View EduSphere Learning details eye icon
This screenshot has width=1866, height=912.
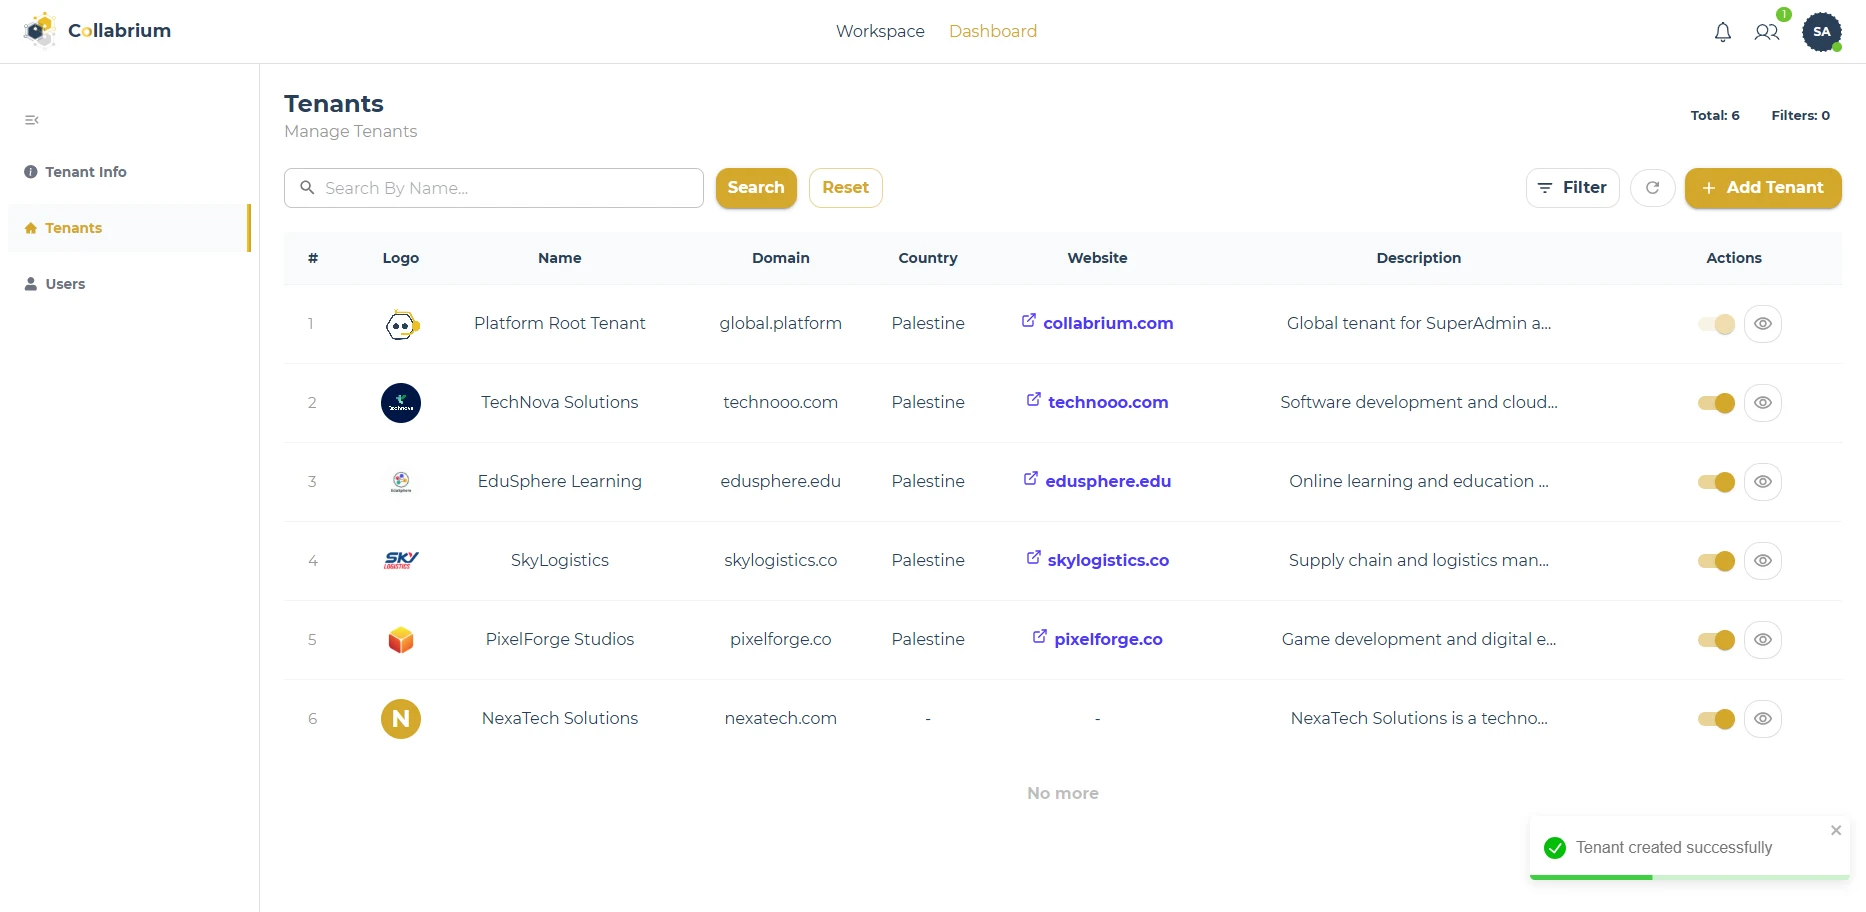[x=1763, y=482]
